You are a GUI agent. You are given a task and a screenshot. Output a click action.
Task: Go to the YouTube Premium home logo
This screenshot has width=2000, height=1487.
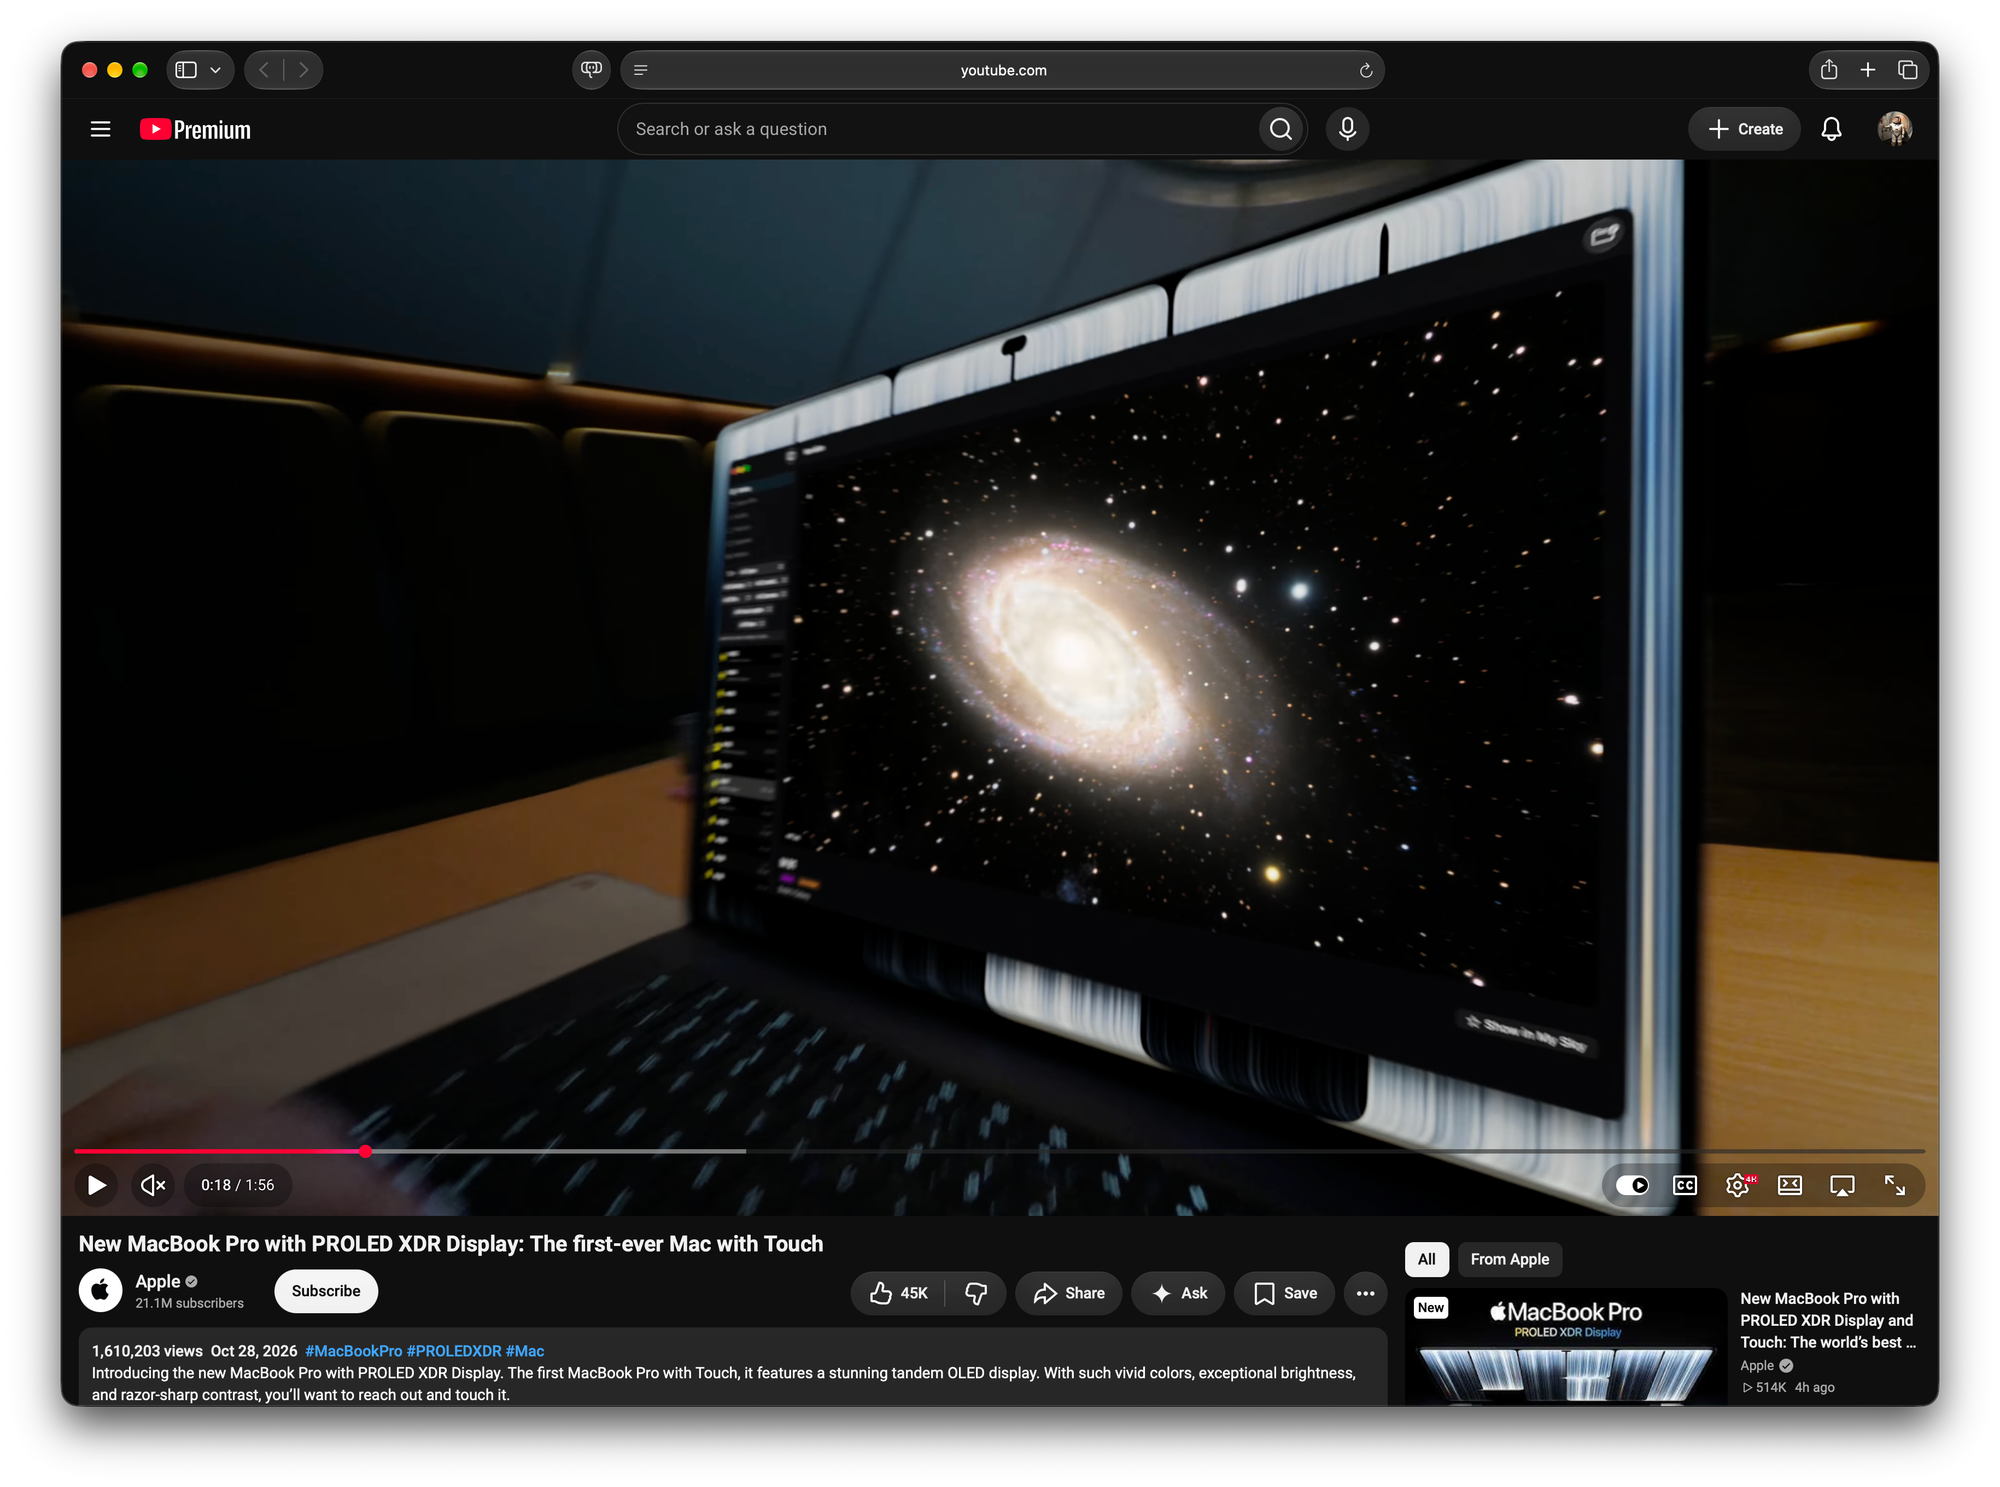coord(195,129)
